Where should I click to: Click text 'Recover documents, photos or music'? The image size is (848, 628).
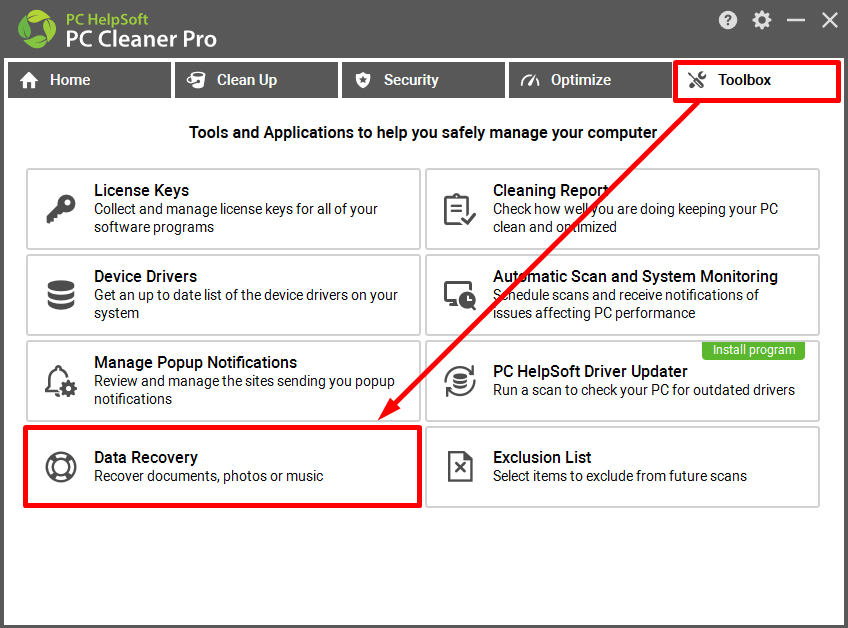[x=209, y=476]
